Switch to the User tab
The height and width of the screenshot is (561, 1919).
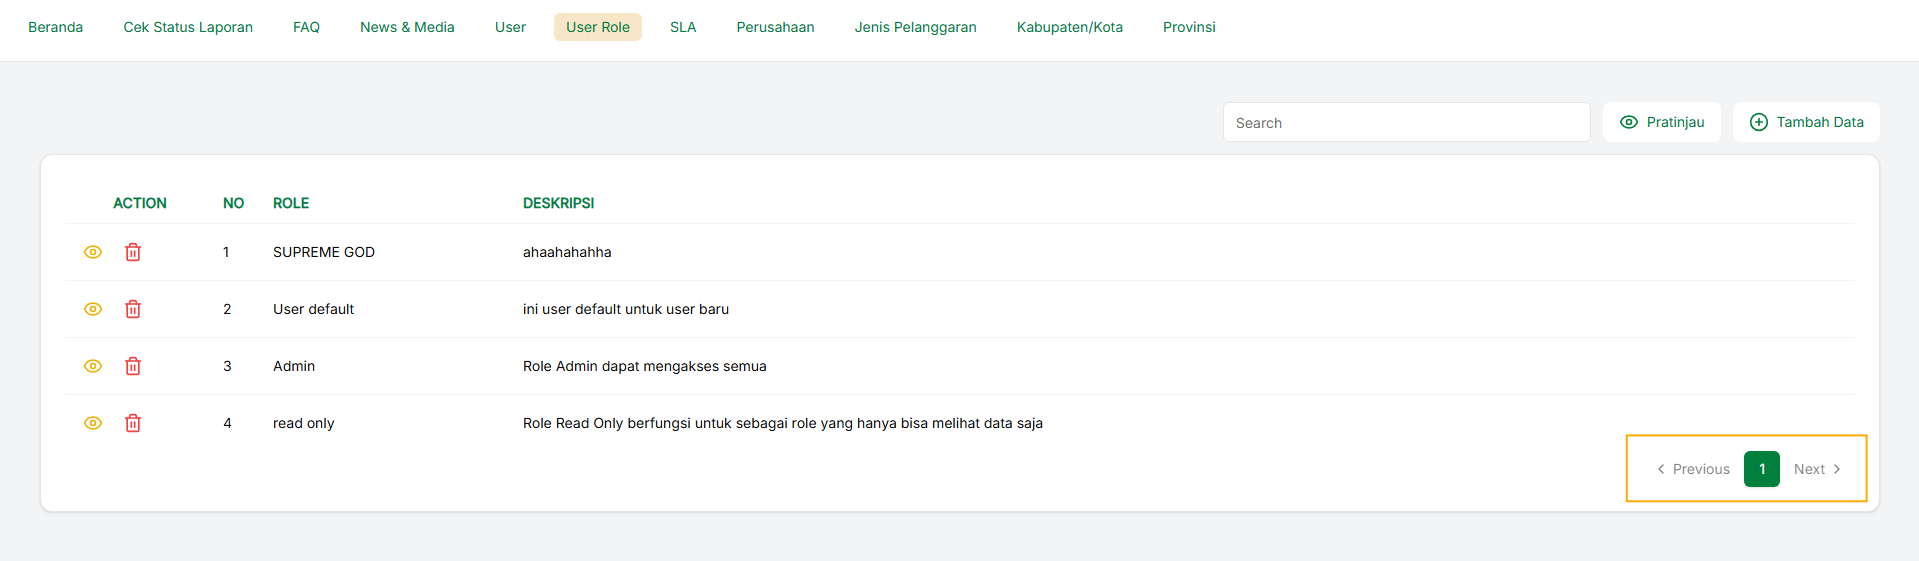tap(510, 27)
